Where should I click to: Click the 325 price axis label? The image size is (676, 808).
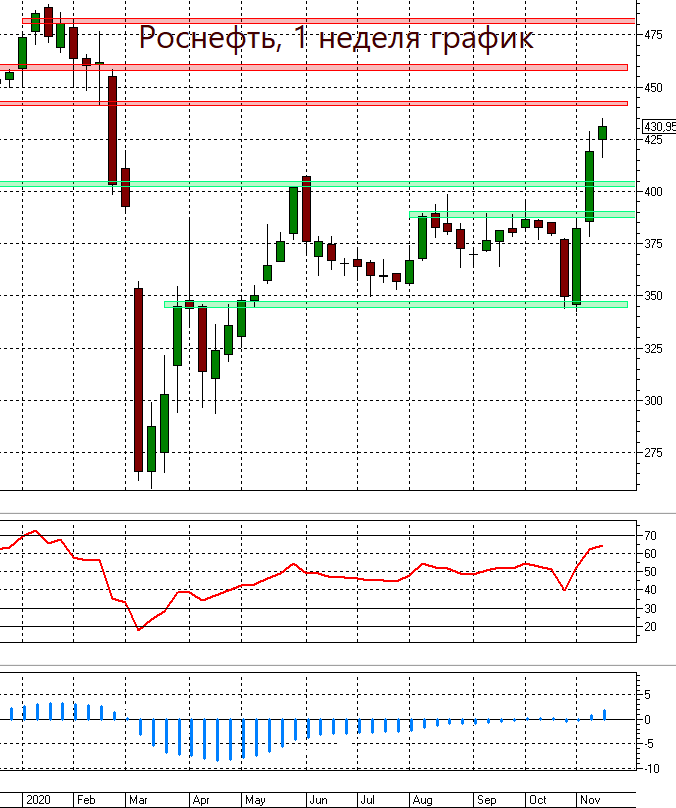[653, 349]
